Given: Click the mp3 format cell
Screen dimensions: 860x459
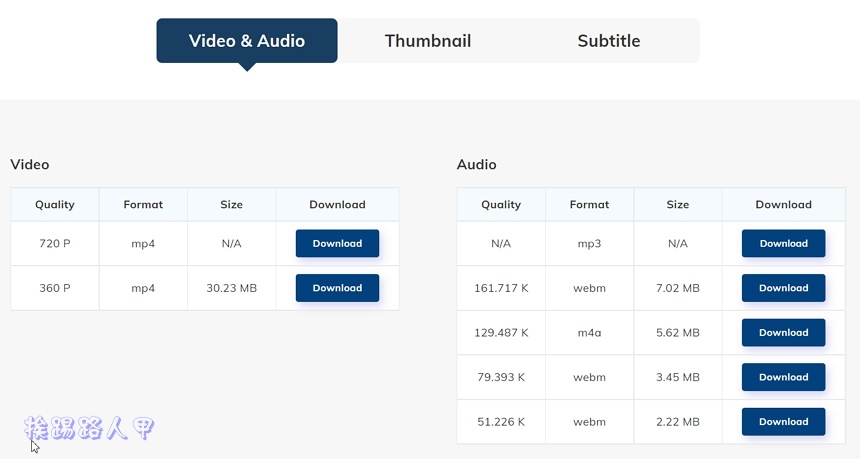Looking at the screenshot, I should [590, 243].
